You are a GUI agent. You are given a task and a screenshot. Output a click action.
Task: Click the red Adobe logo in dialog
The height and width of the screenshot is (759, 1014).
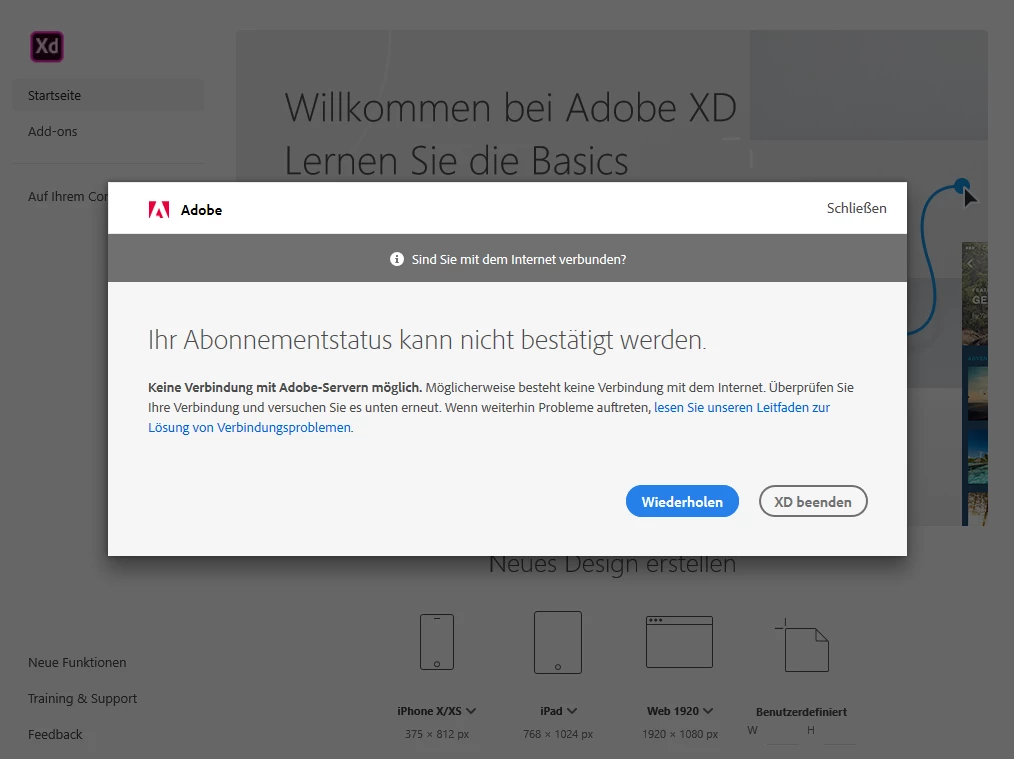click(158, 209)
